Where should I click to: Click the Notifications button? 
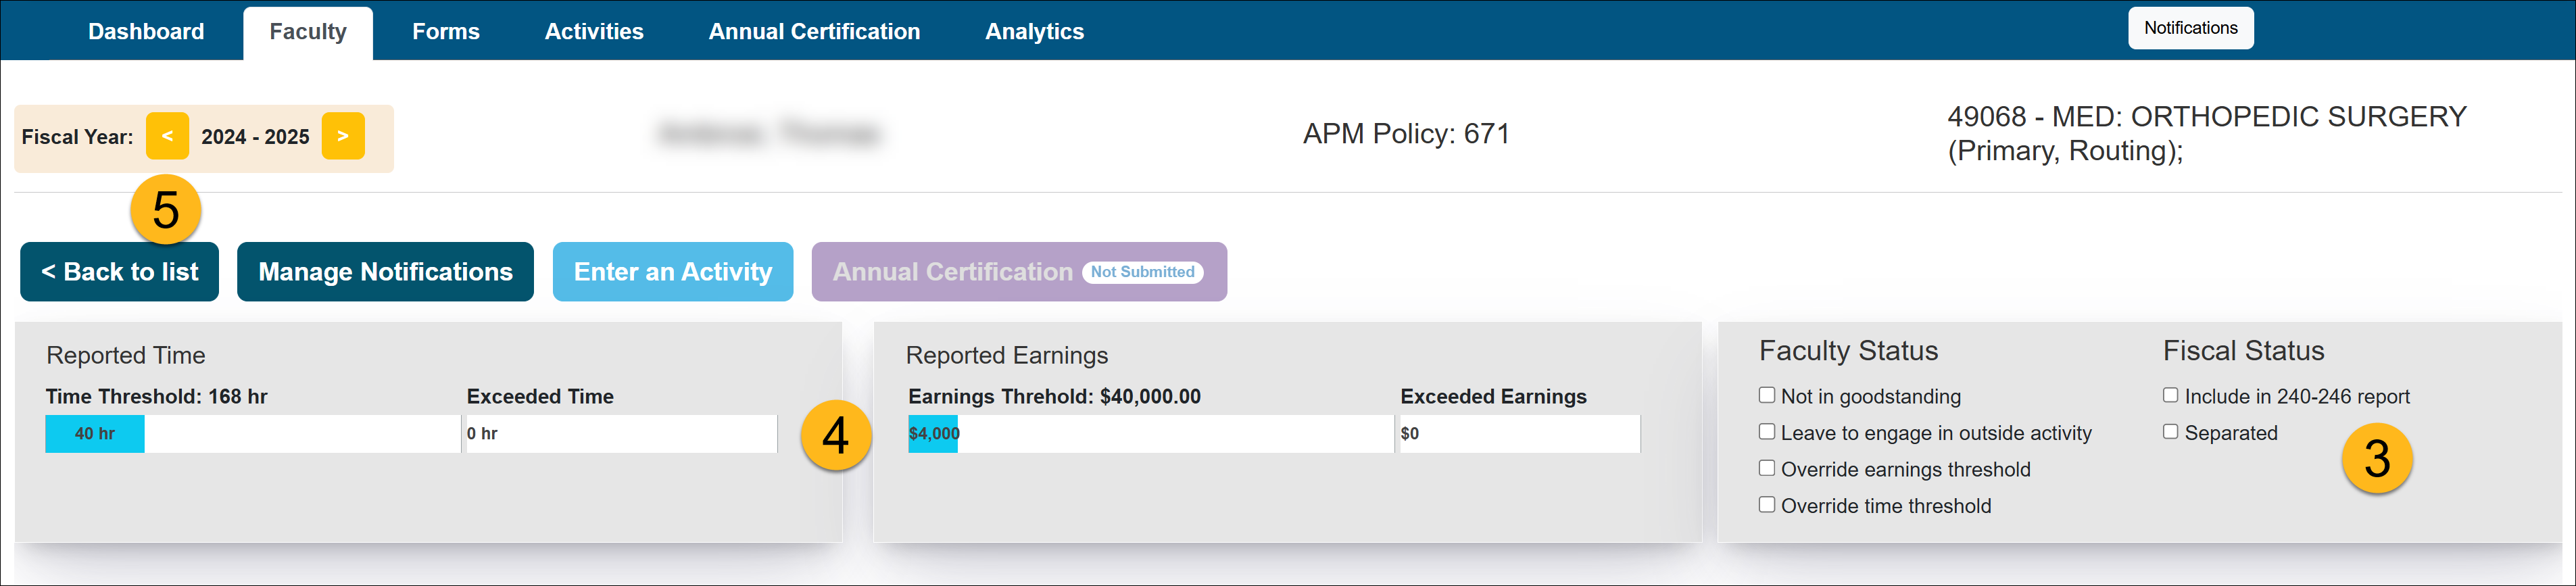[2190, 28]
